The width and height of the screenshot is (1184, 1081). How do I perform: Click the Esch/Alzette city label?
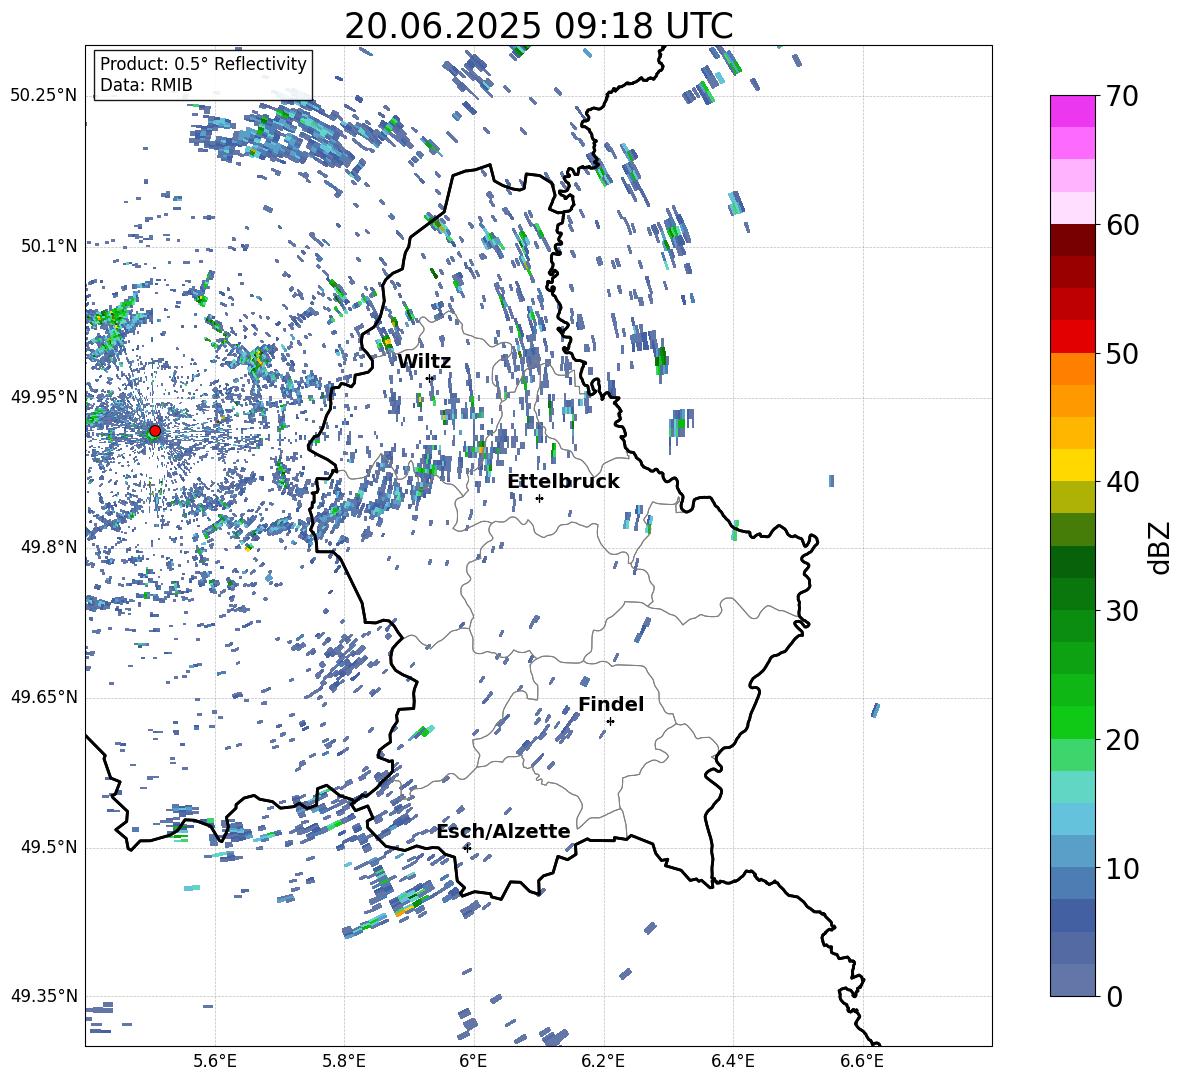(503, 831)
